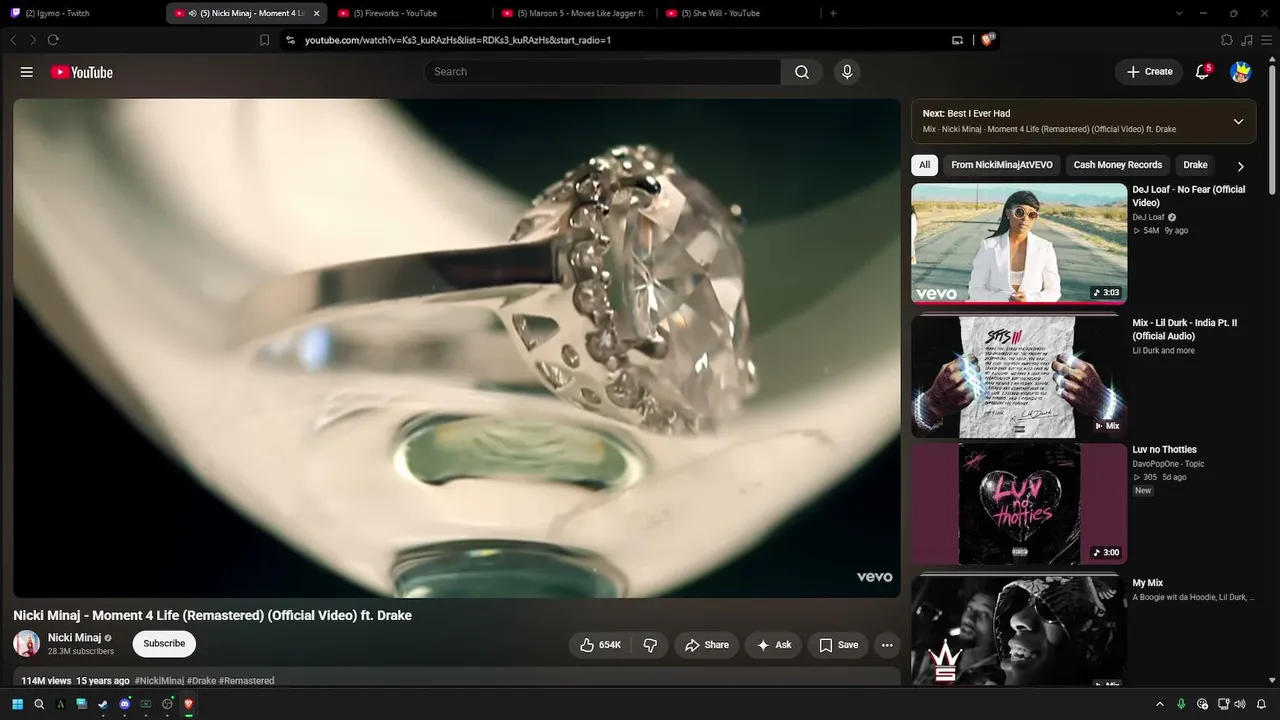Open the Brave Shields icon
The image size is (1280, 720).
coord(988,40)
